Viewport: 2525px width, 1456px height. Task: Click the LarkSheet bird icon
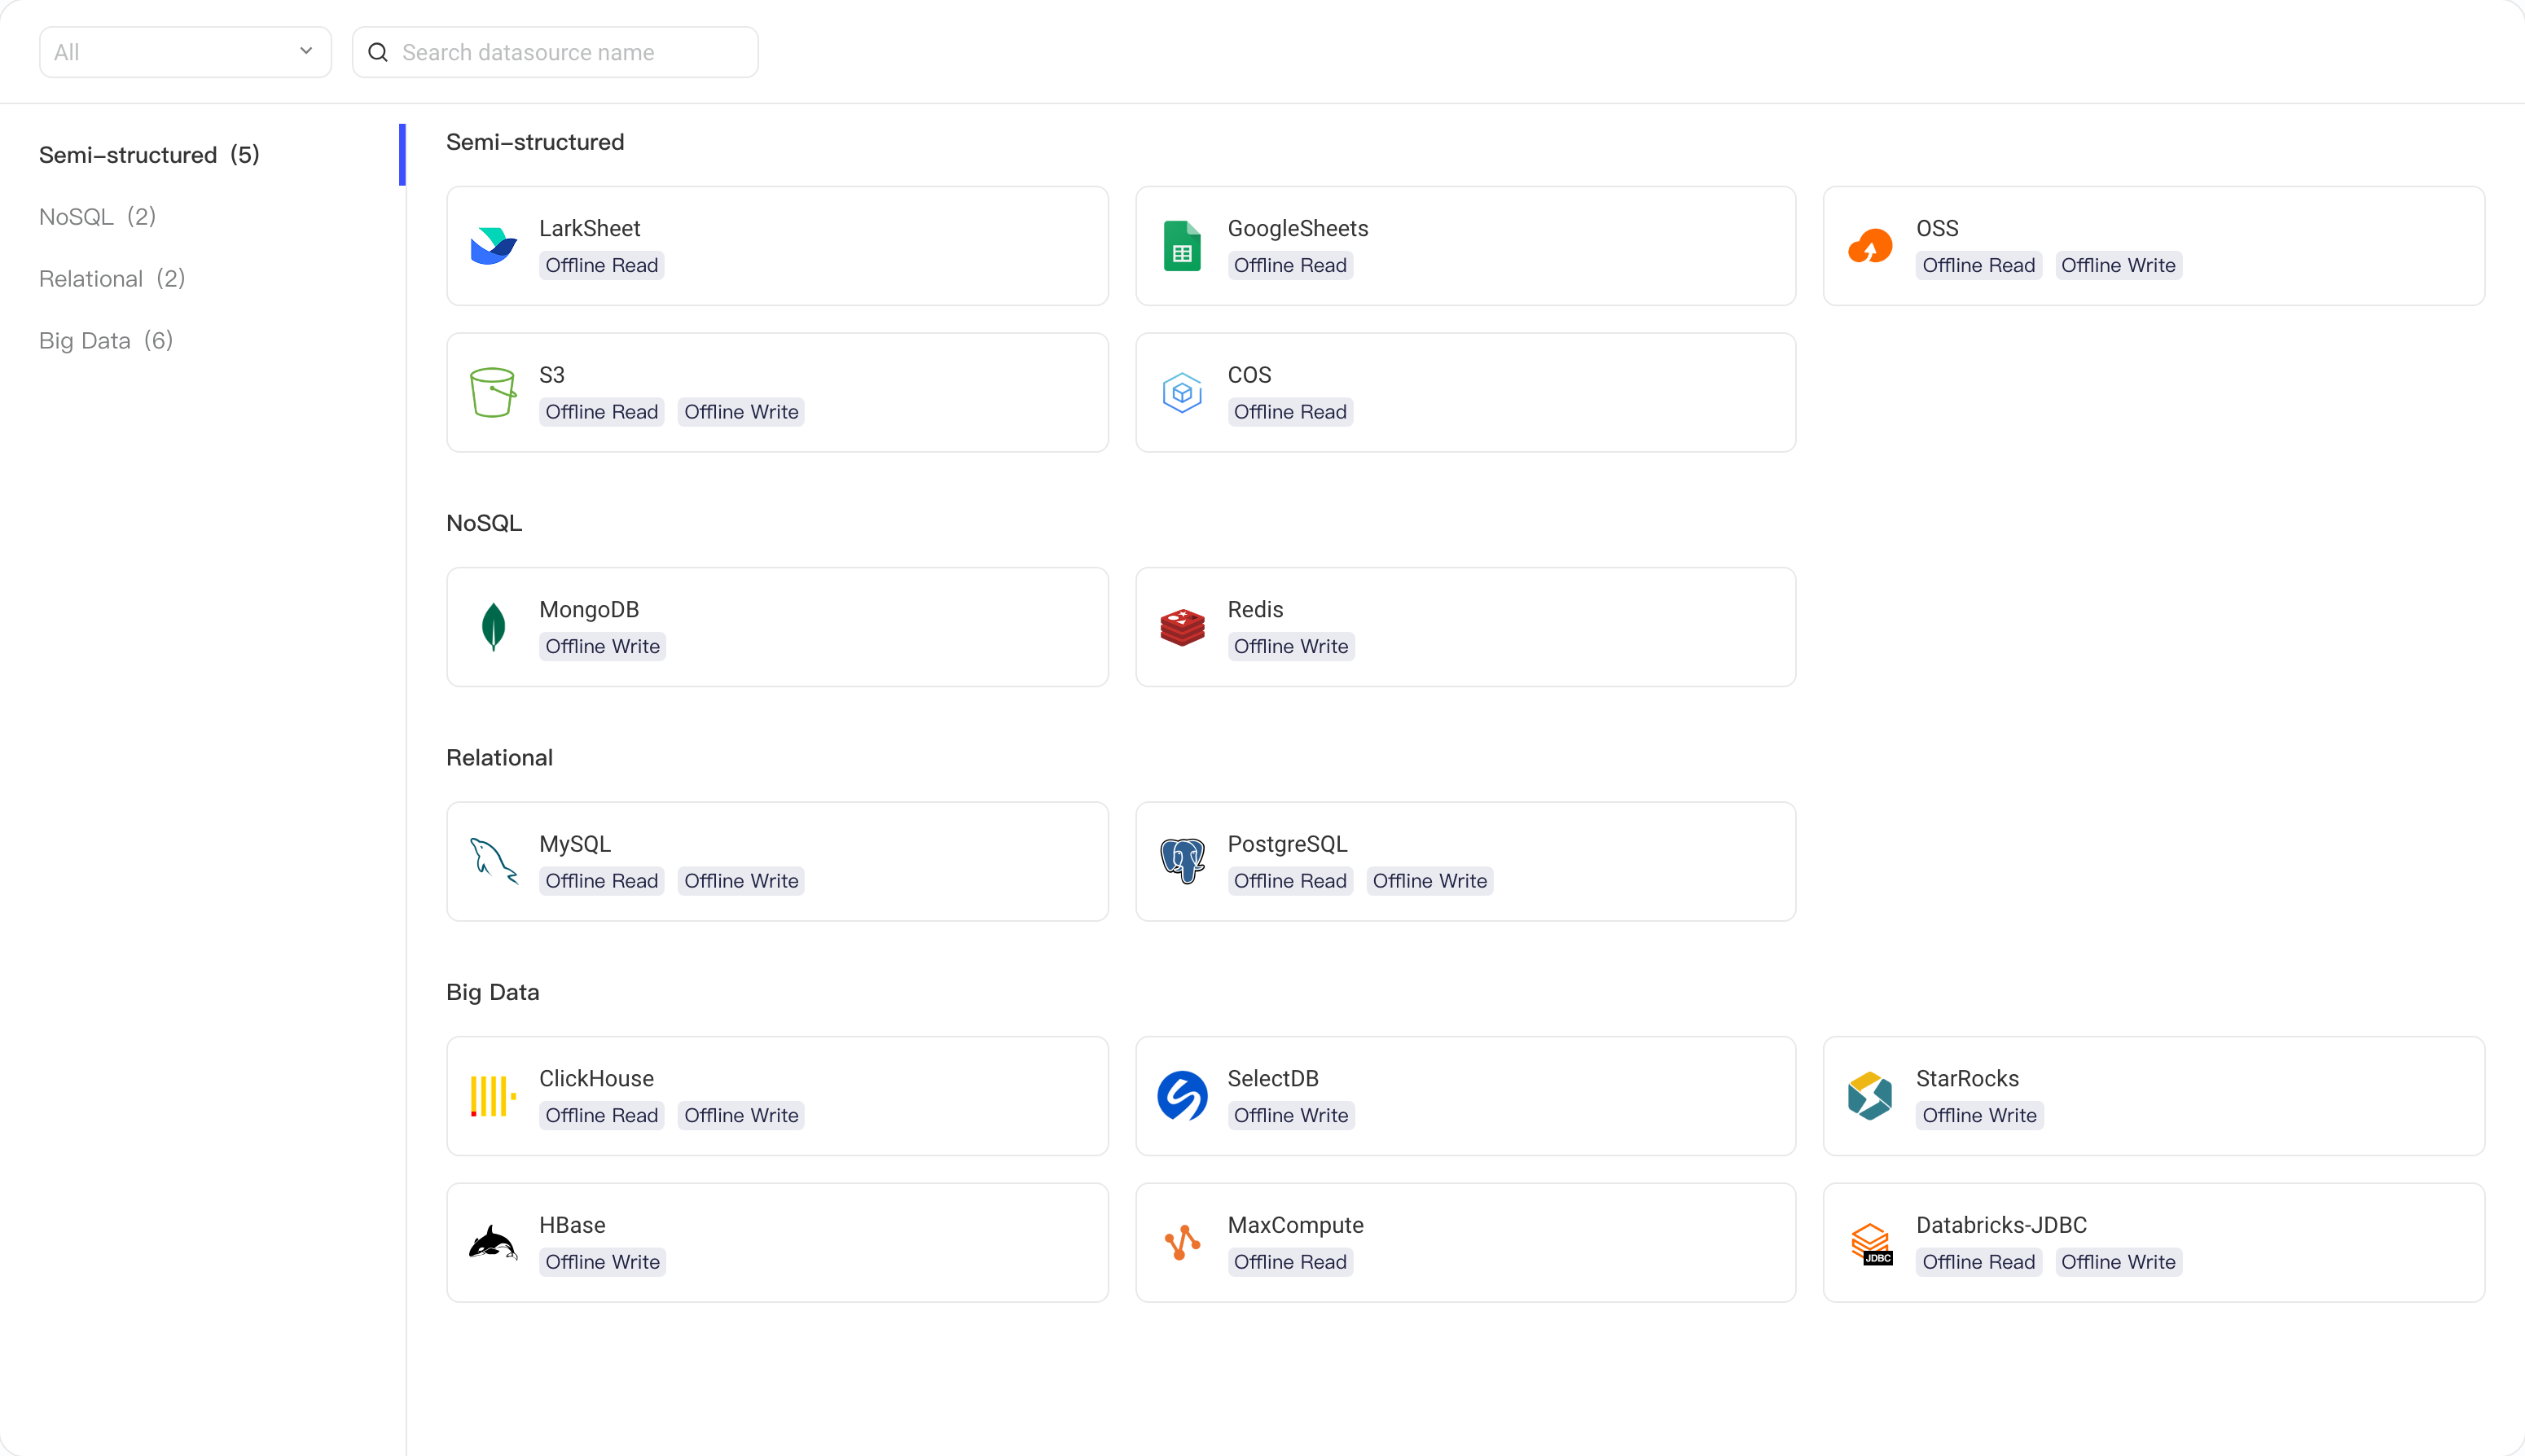(493, 246)
